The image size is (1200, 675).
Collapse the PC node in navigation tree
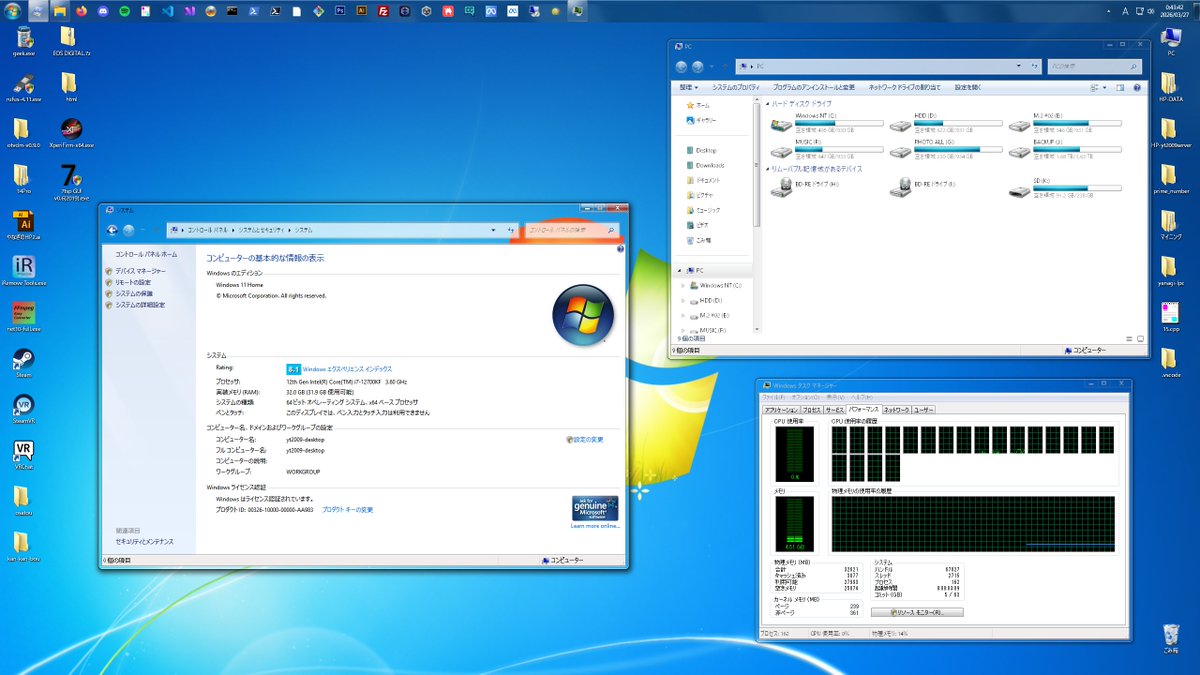[x=679, y=270]
